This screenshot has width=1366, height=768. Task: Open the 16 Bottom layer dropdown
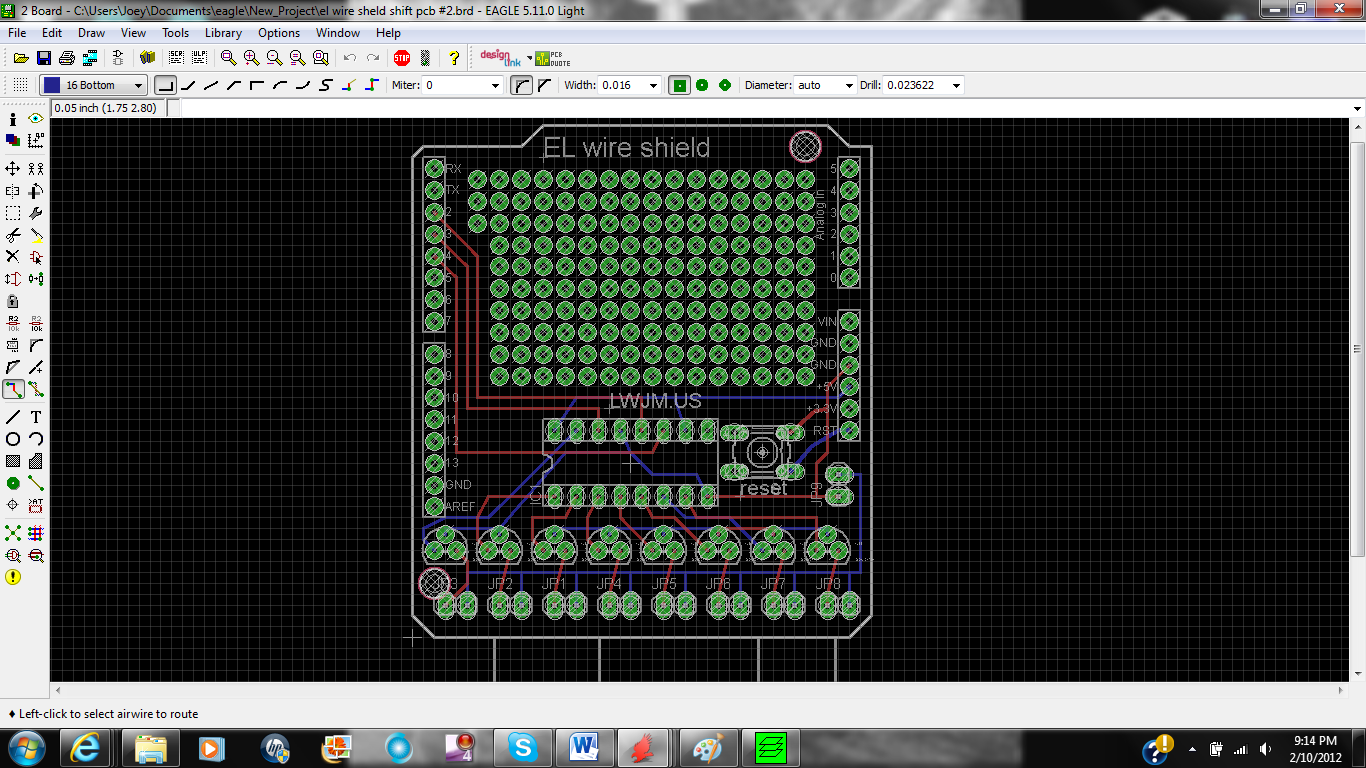tap(140, 85)
